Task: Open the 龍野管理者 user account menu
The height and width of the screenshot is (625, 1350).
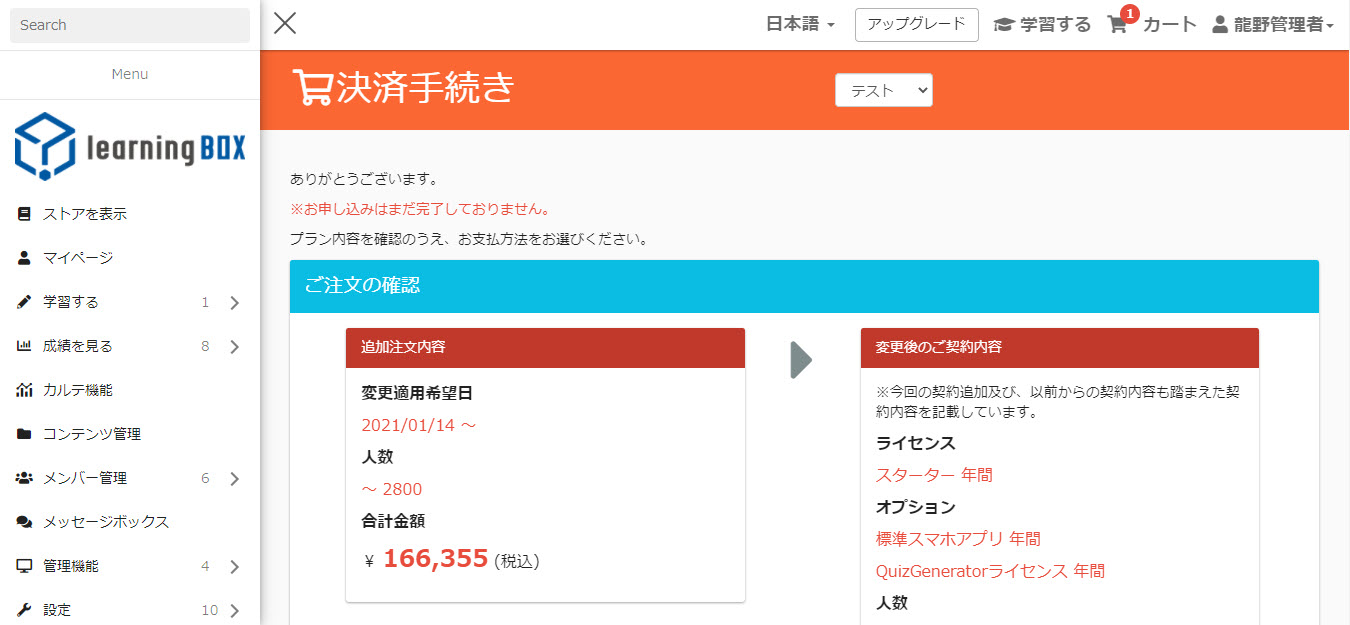Action: pos(1273,25)
